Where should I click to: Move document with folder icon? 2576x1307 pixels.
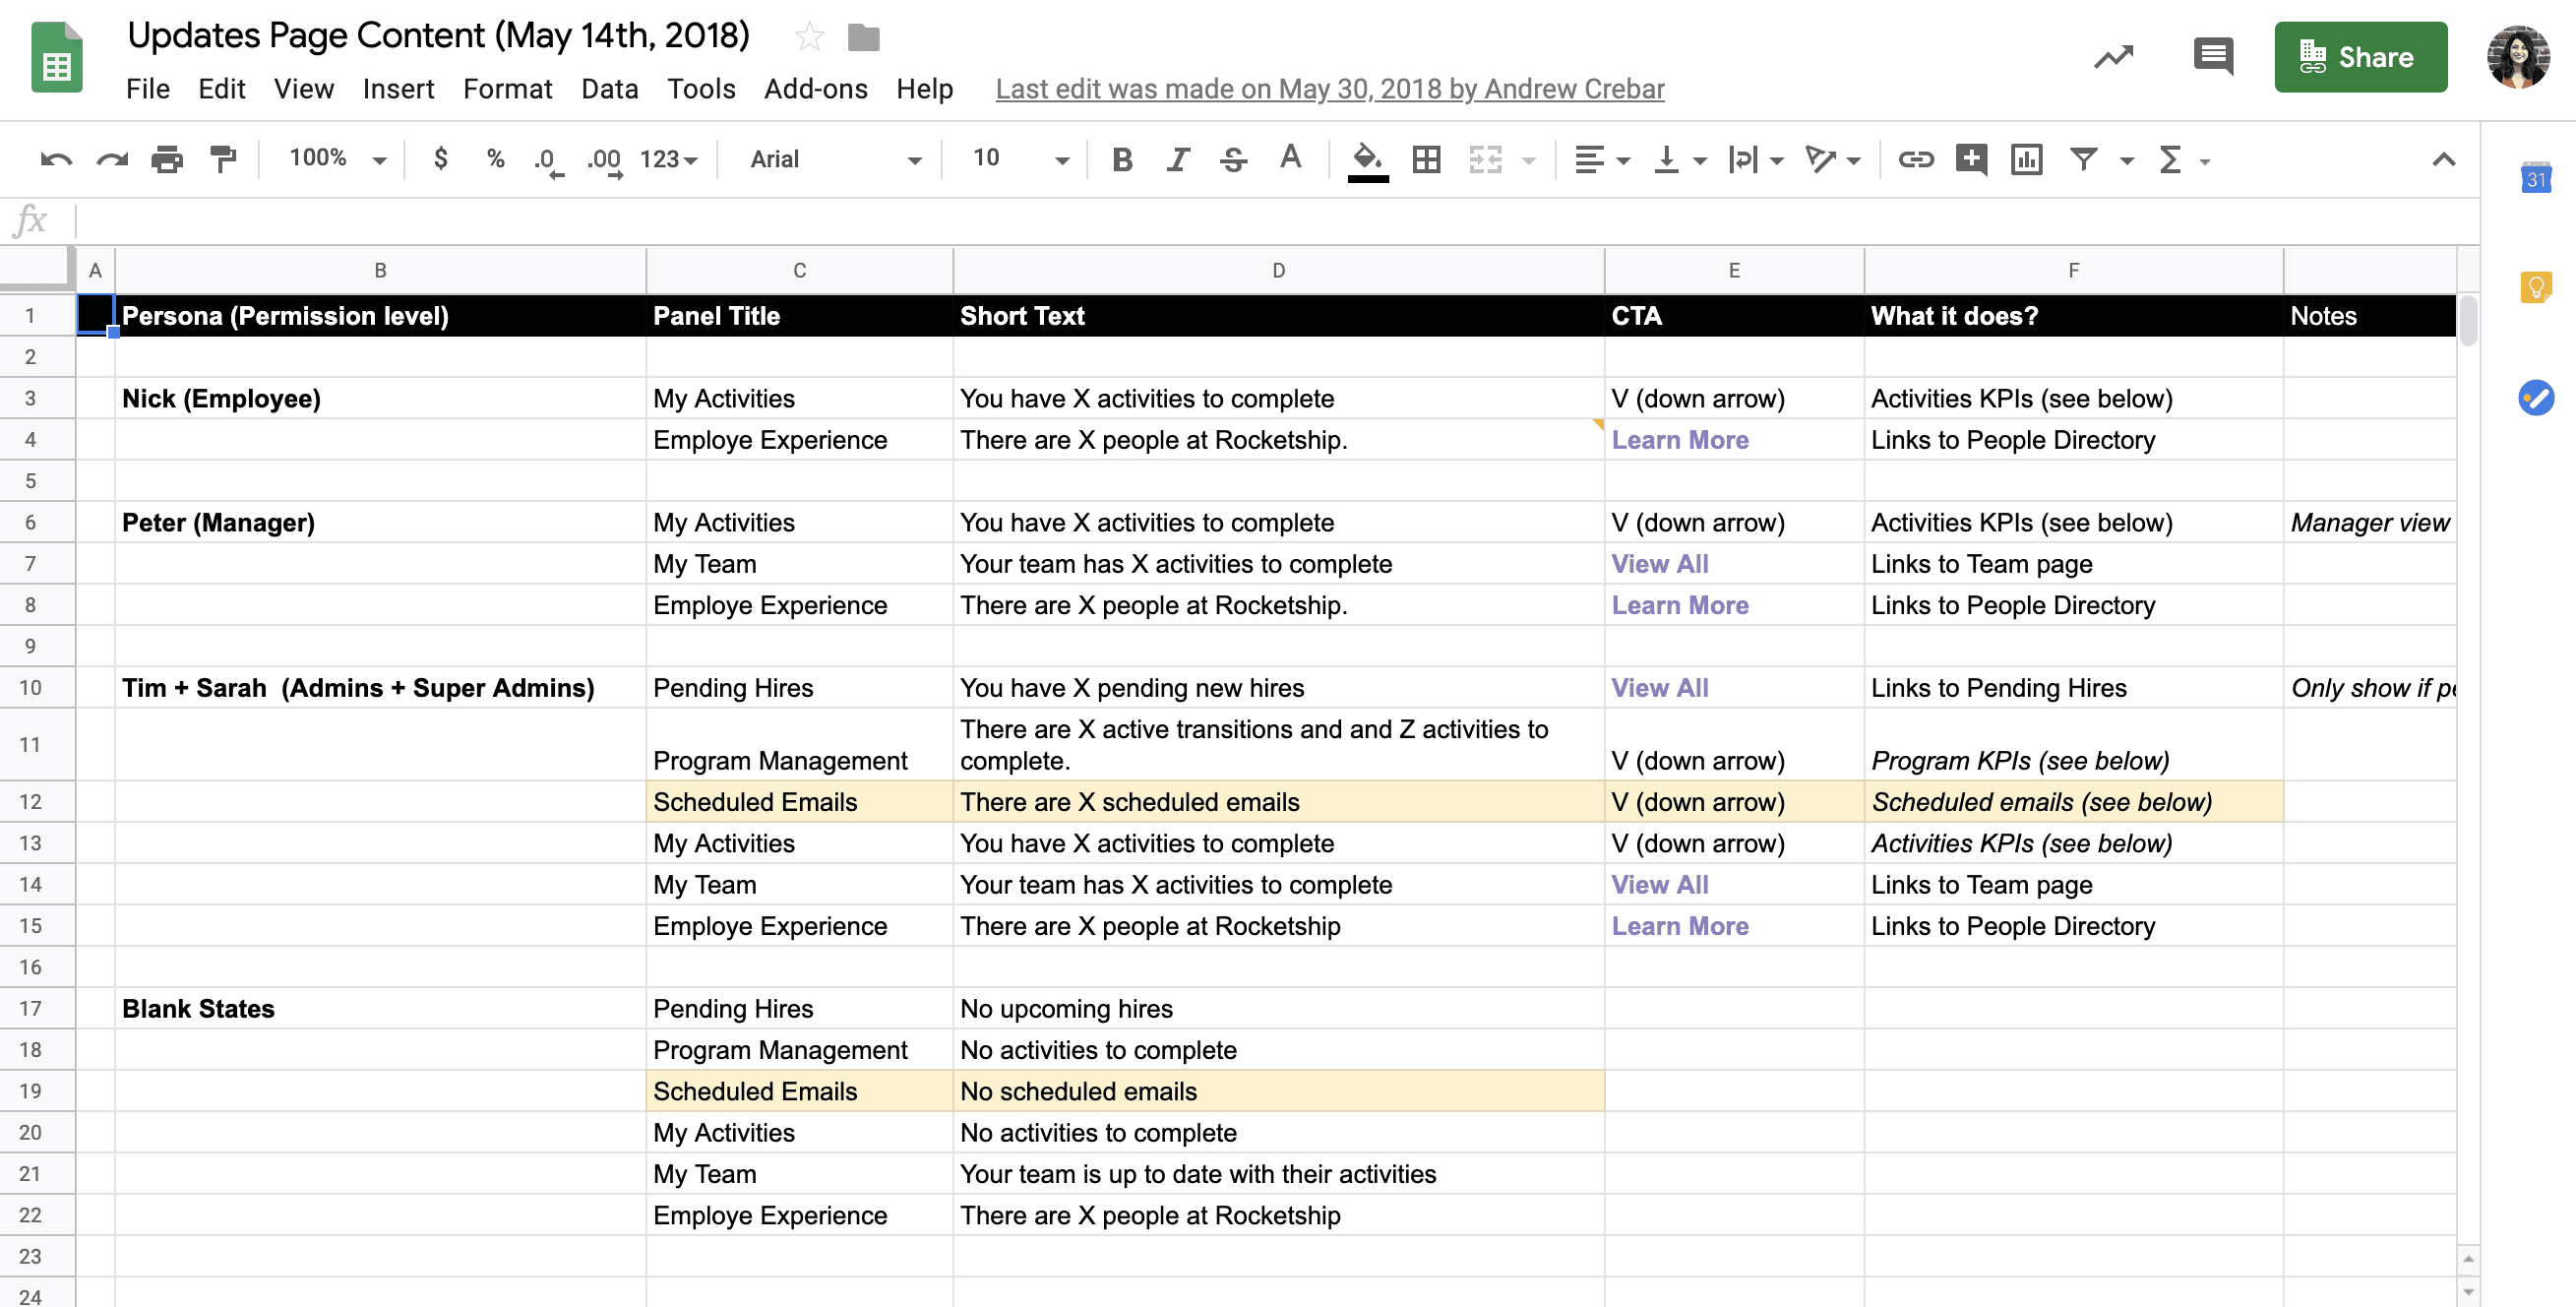click(x=863, y=38)
